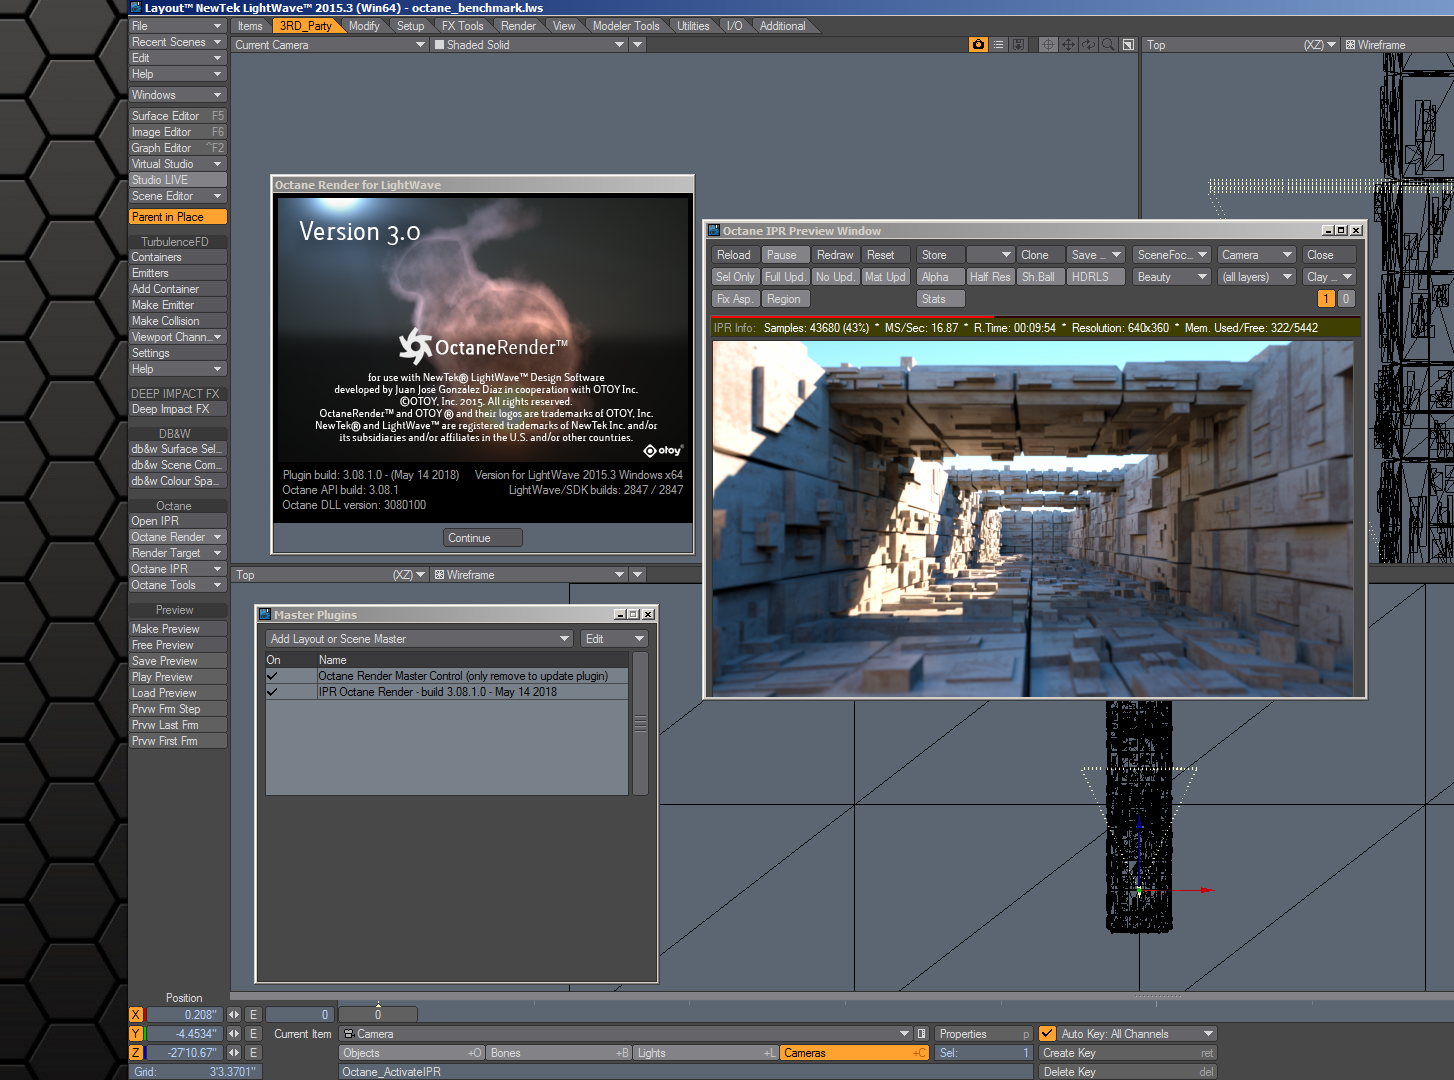Image resolution: width=1454 pixels, height=1080 pixels.
Task: Click the wireframe grid icon in lower viewport
Action: pos(439,575)
